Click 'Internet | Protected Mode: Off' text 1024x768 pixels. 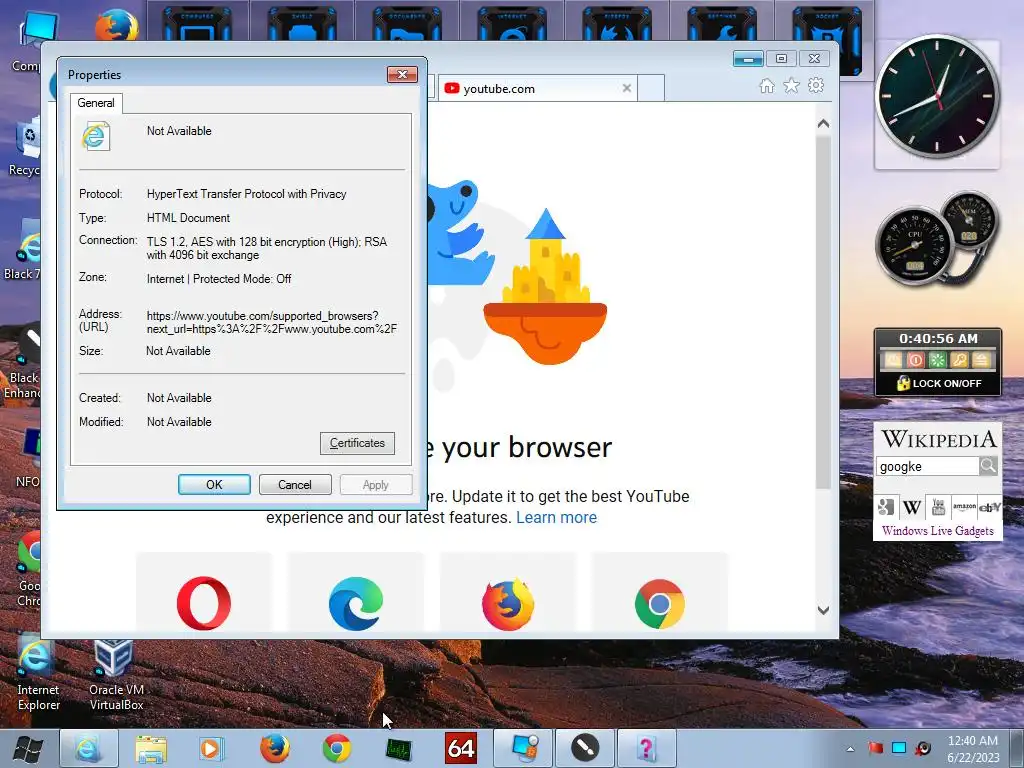point(219,279)
